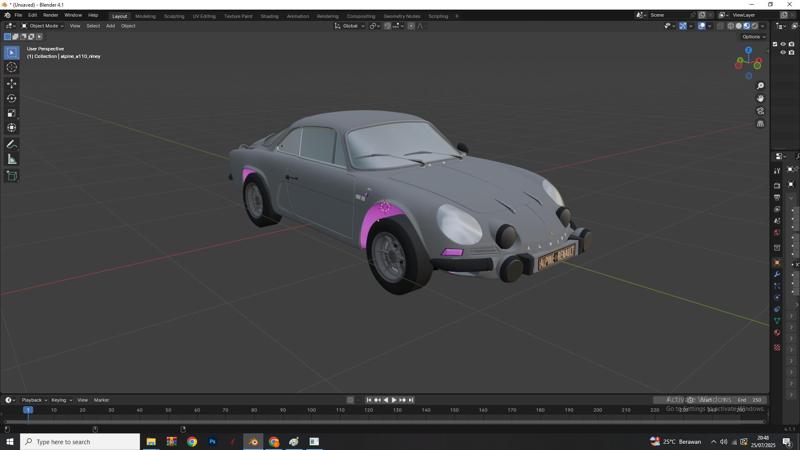Toggle camera view in the viewport
Image resolution: width=800 pixels, height=450 pixels.
click(761, 111)
